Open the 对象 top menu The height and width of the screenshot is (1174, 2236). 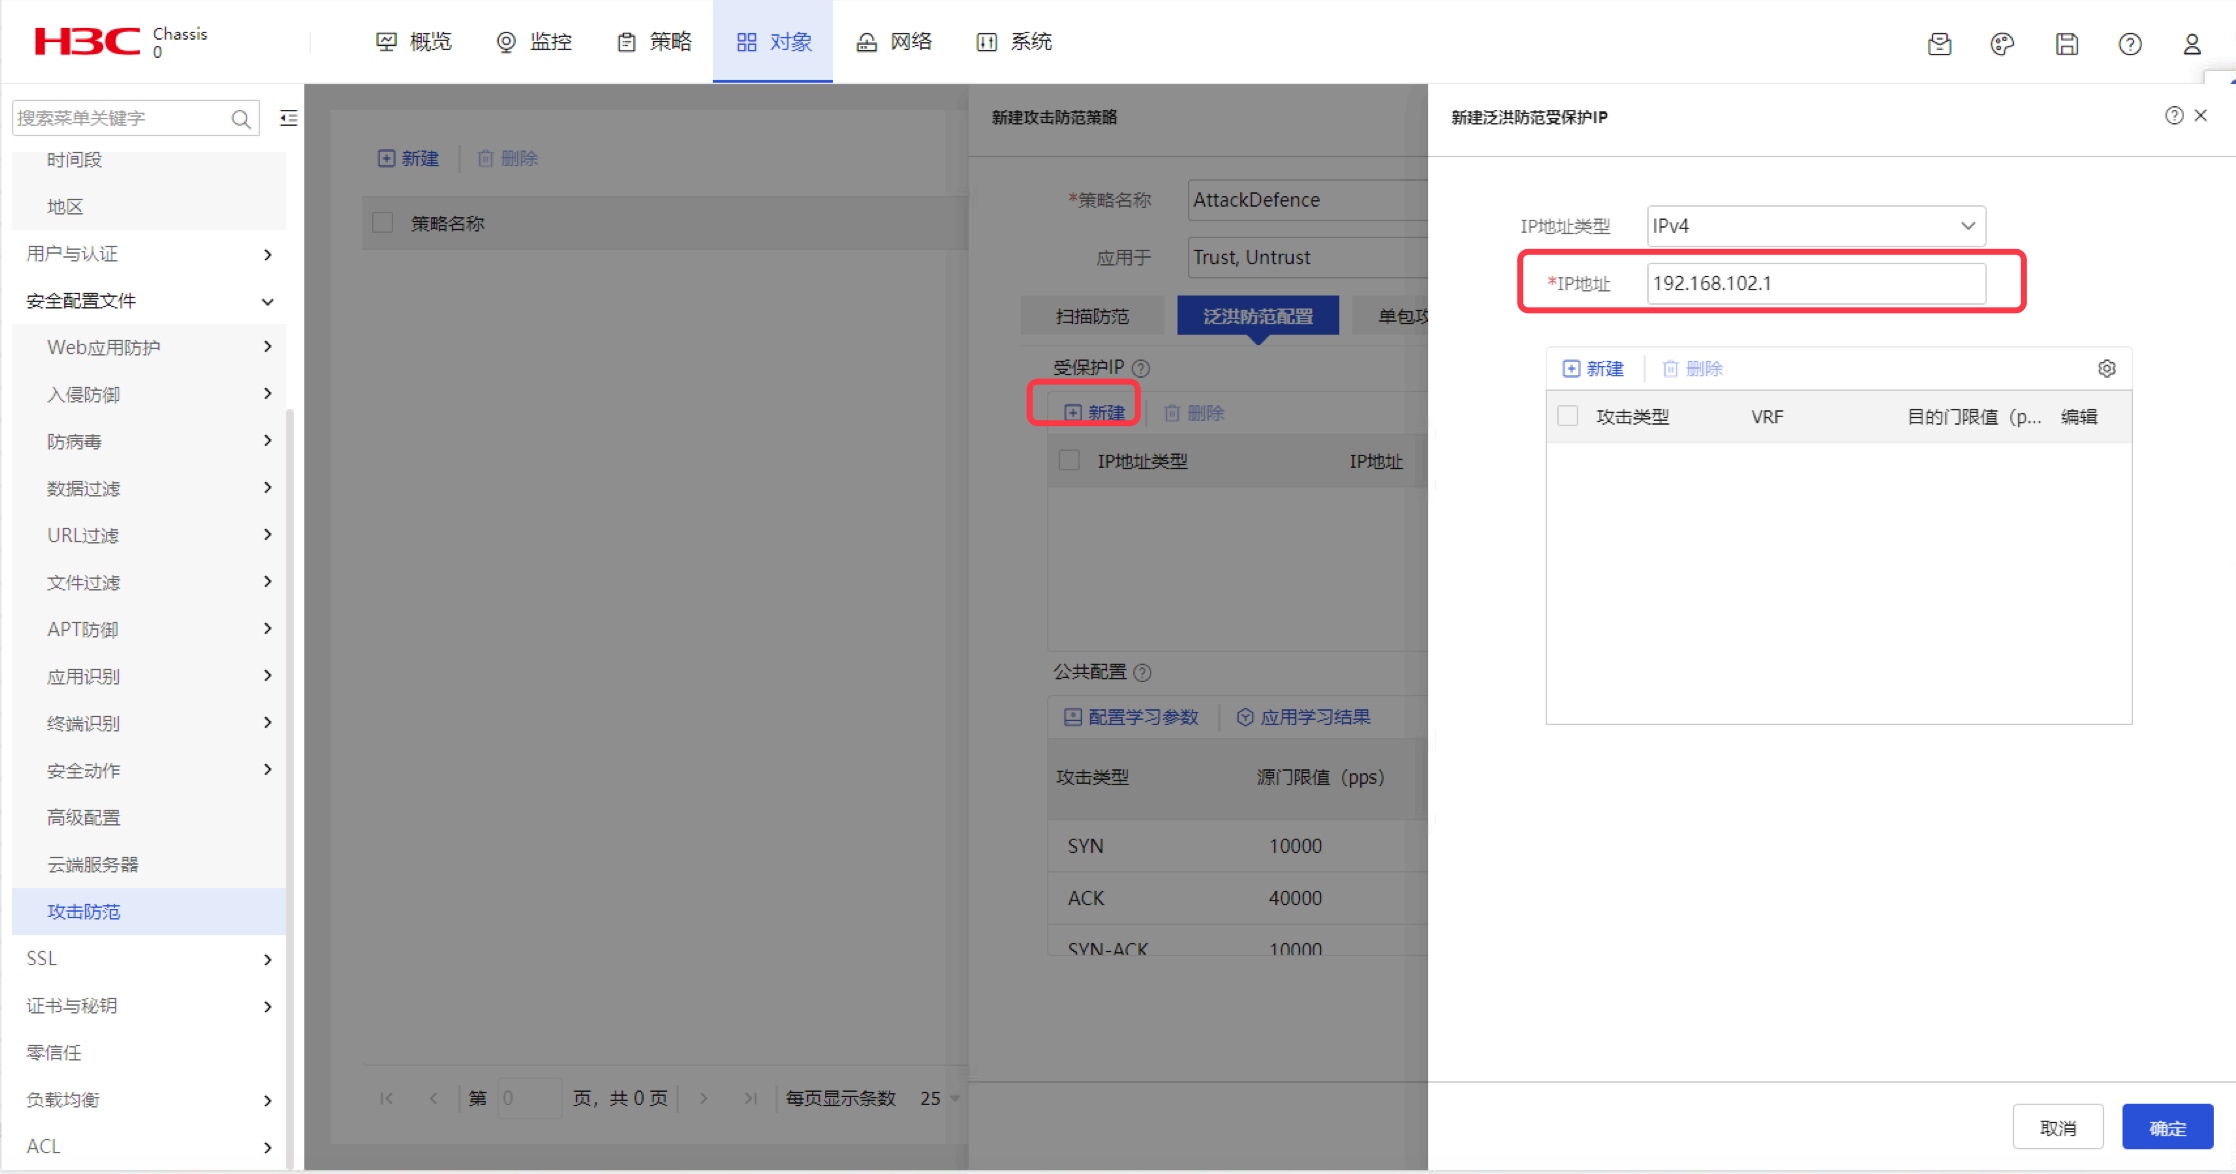click(773, 42)
